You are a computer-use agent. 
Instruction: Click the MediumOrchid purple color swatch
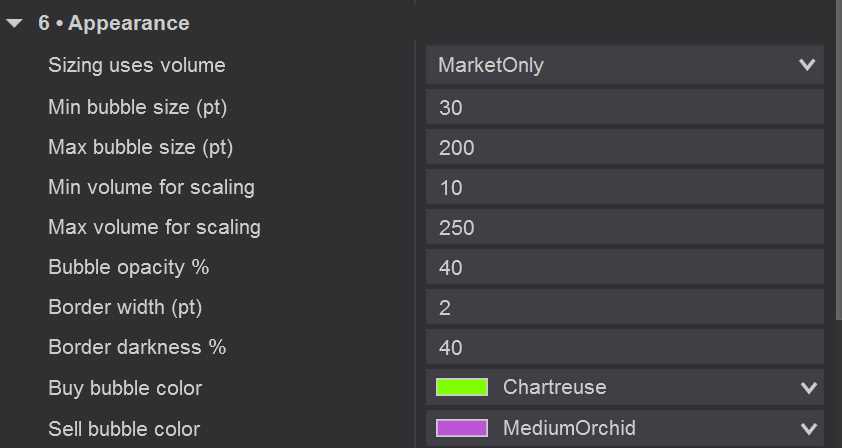coord(462,428)
